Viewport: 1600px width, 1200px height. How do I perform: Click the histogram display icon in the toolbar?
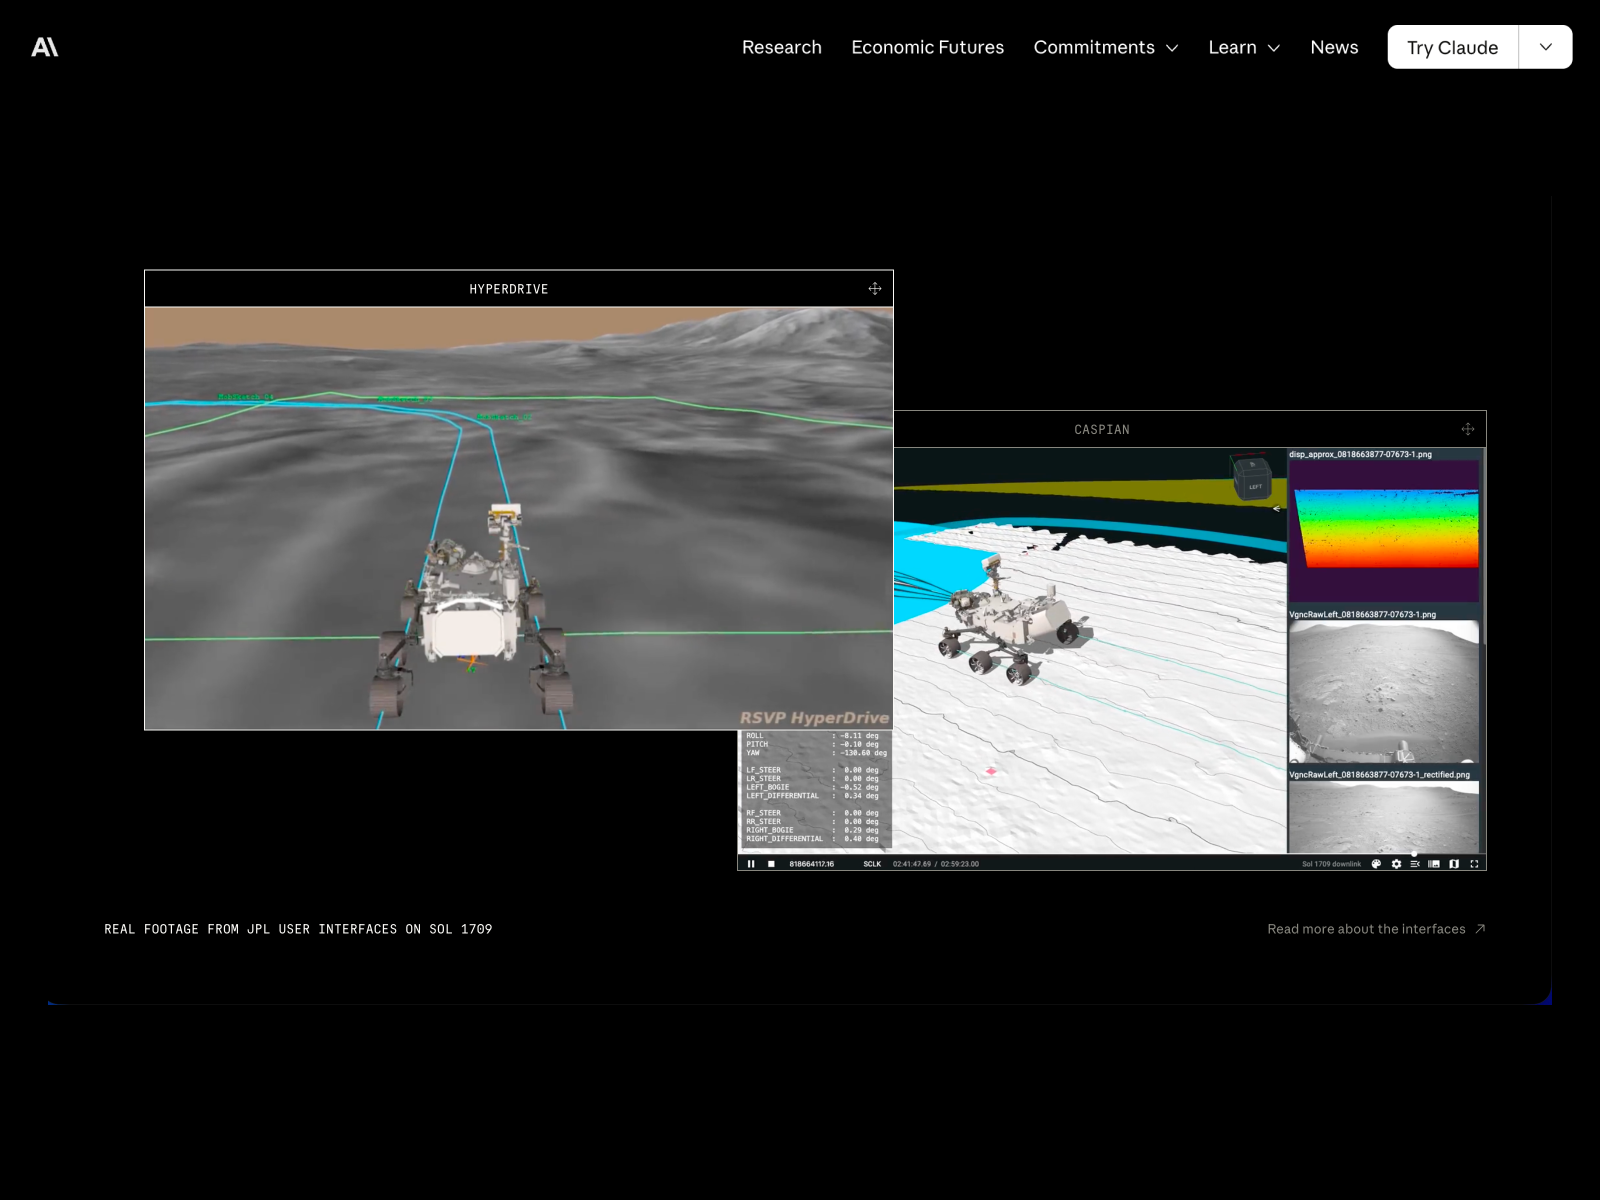tap(1434, 864)
